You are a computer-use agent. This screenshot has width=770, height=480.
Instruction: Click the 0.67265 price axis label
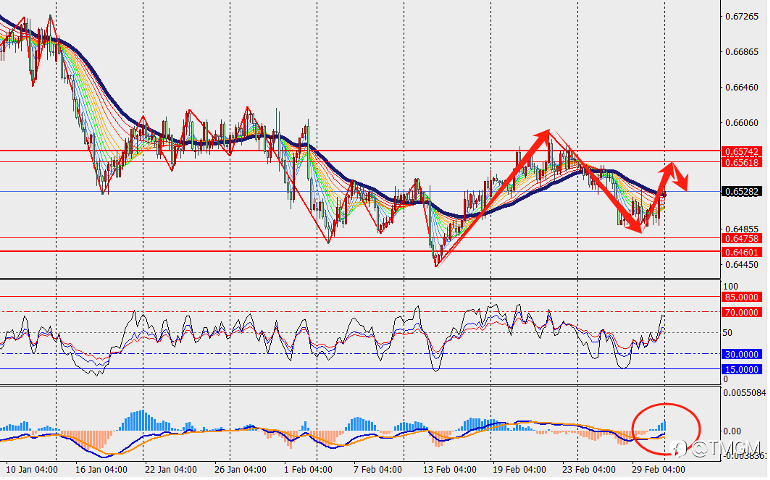pos(742,17)
